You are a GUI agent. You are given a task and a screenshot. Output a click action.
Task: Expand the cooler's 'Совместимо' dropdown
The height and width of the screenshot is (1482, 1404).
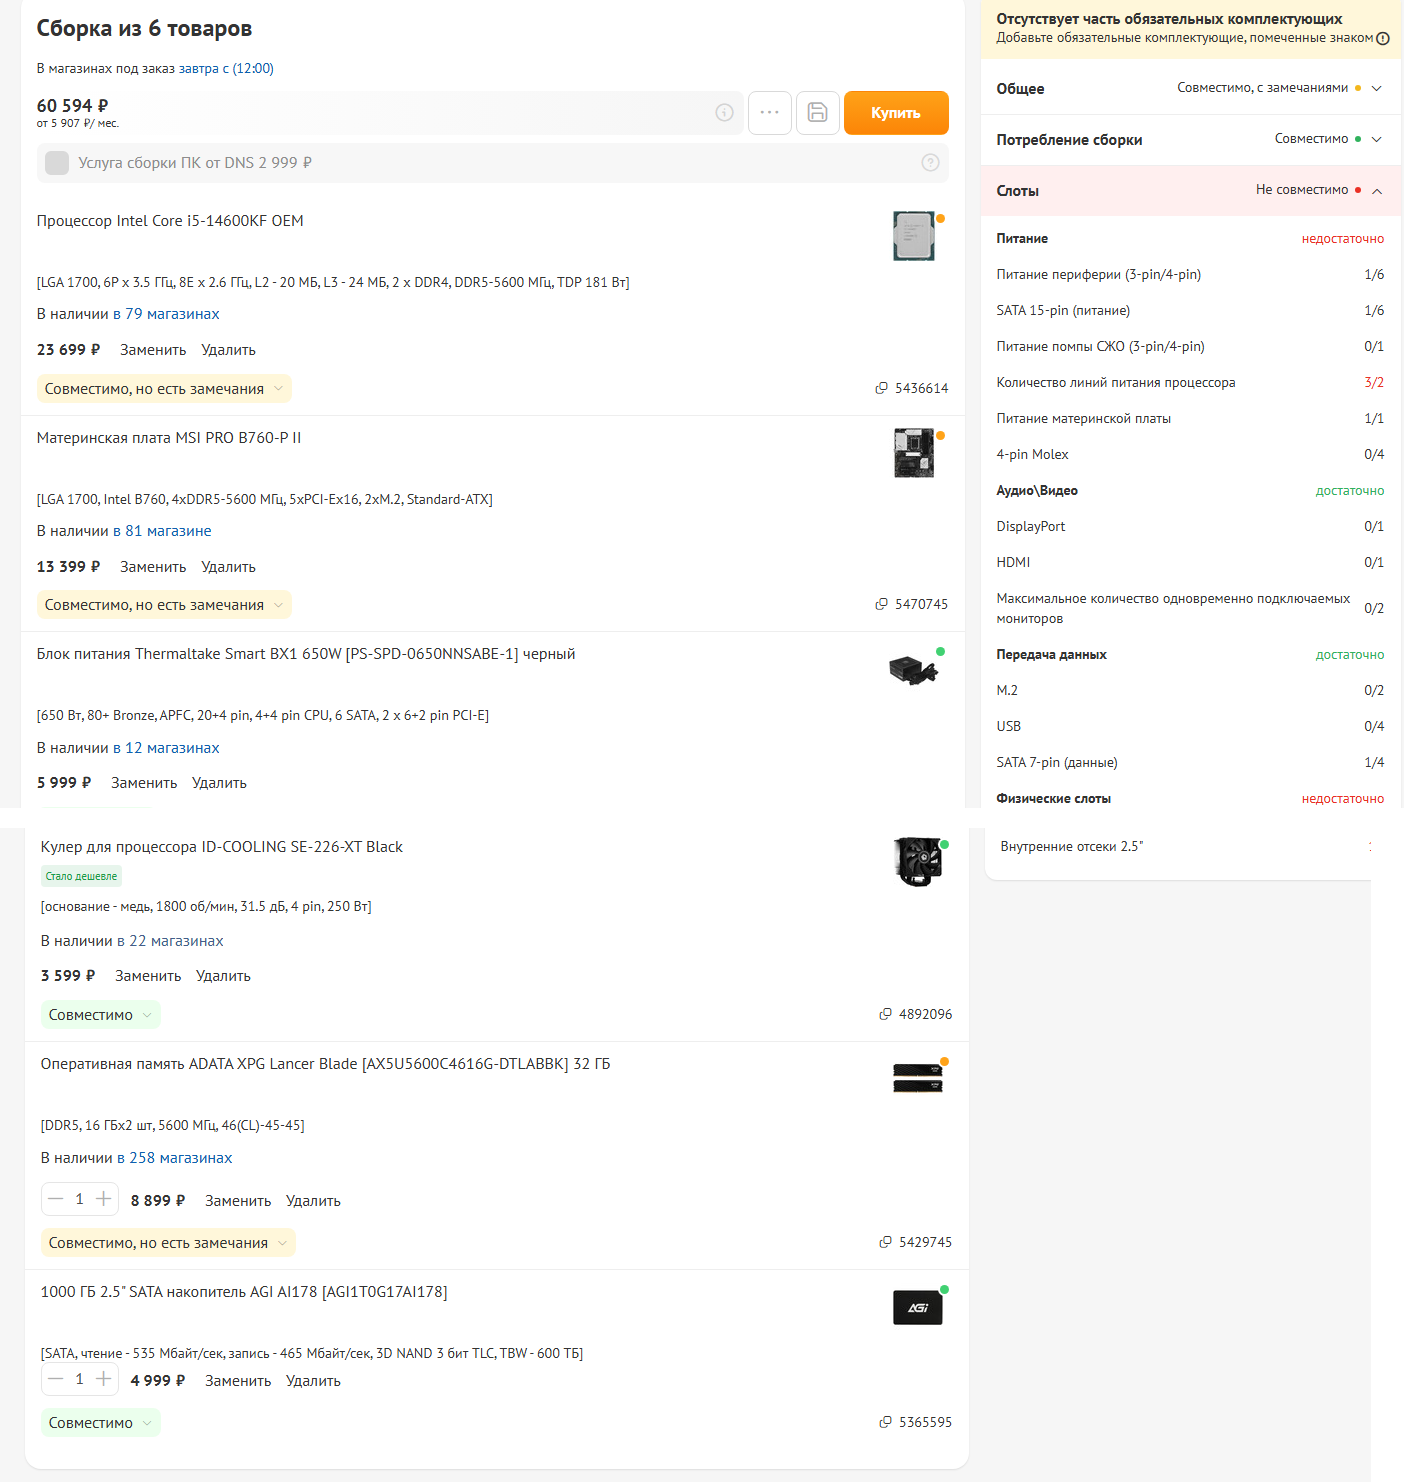101,1015
